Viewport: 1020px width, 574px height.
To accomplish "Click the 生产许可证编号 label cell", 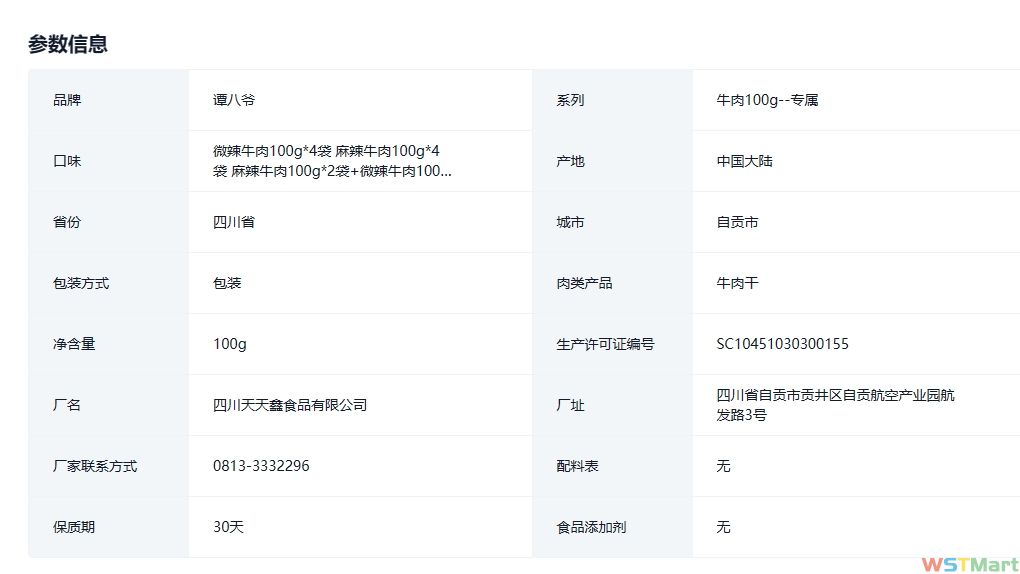I will click(x=605, y=344).
